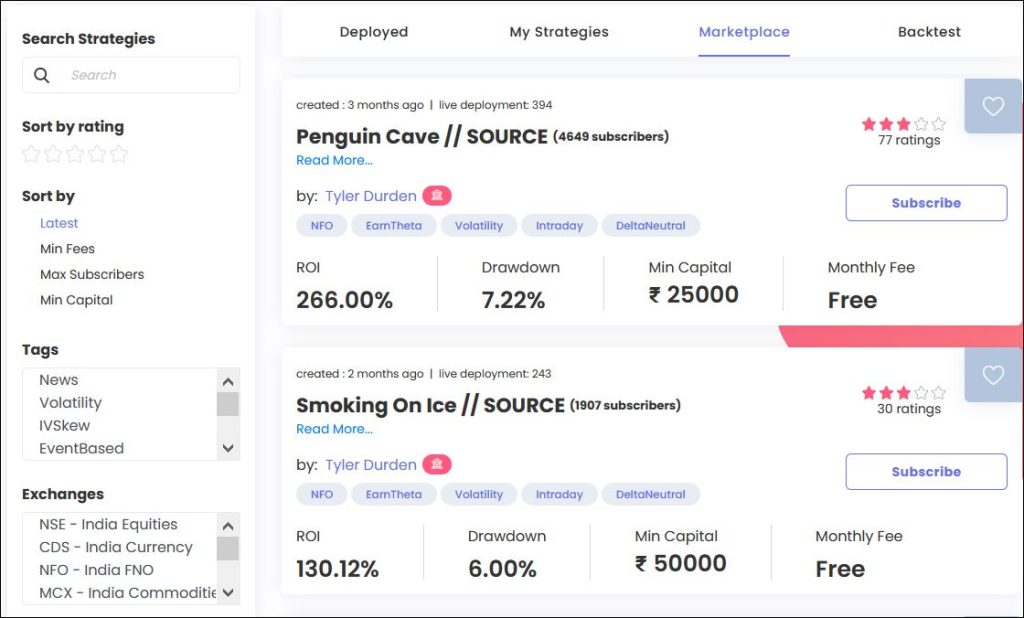
Task: Set the rating filter using the star row
Action: click(75, 155)
